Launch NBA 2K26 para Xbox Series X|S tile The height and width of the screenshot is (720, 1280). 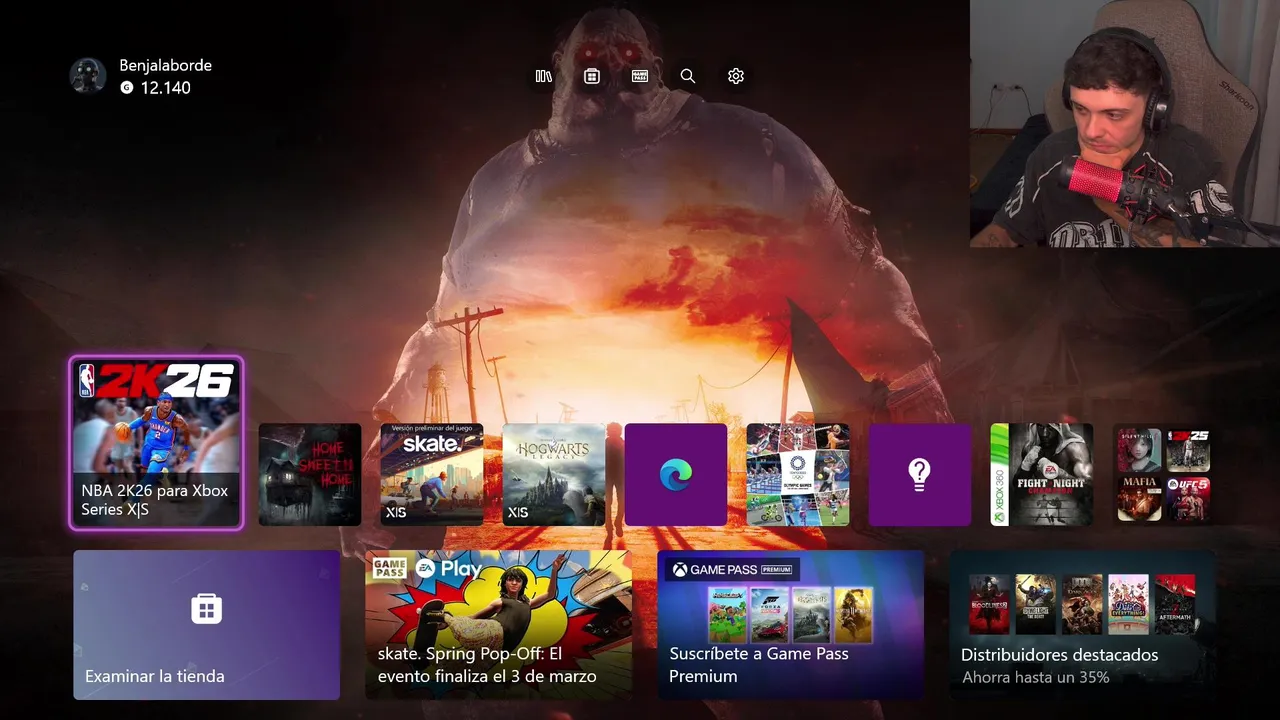point(156,442)
